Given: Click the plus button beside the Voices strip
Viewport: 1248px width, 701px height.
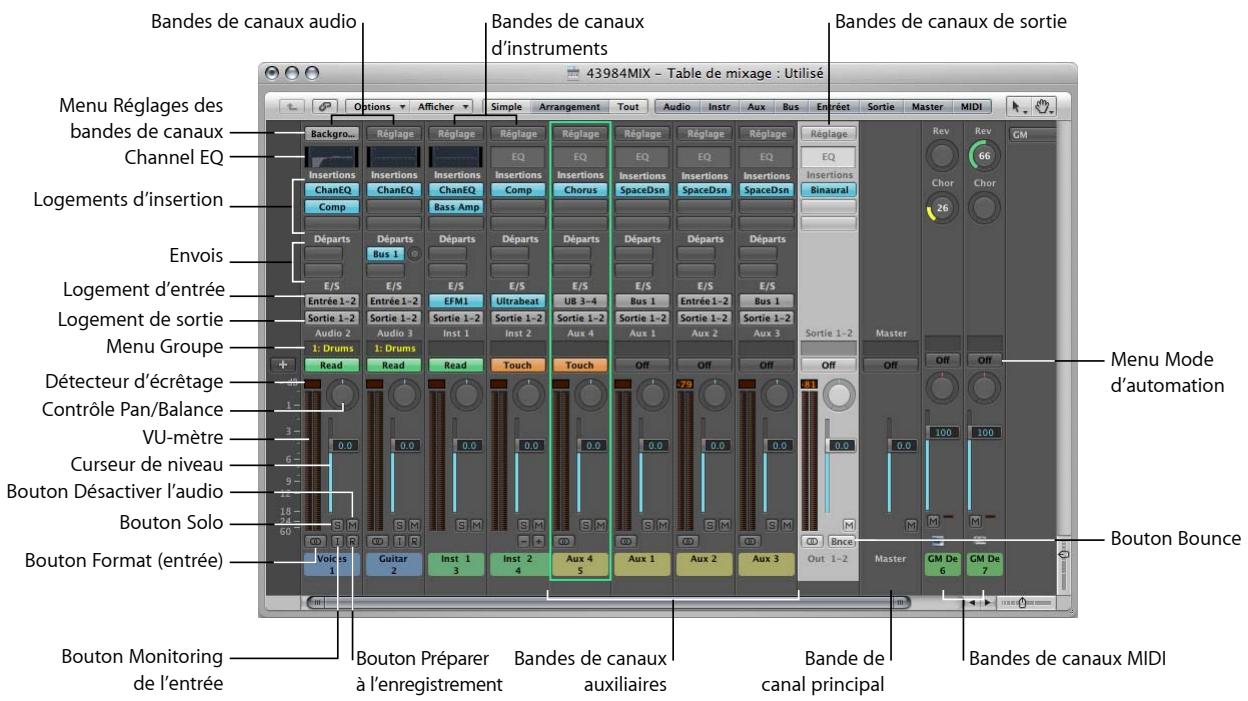Looking at the screenshot, I should [284, 365].
